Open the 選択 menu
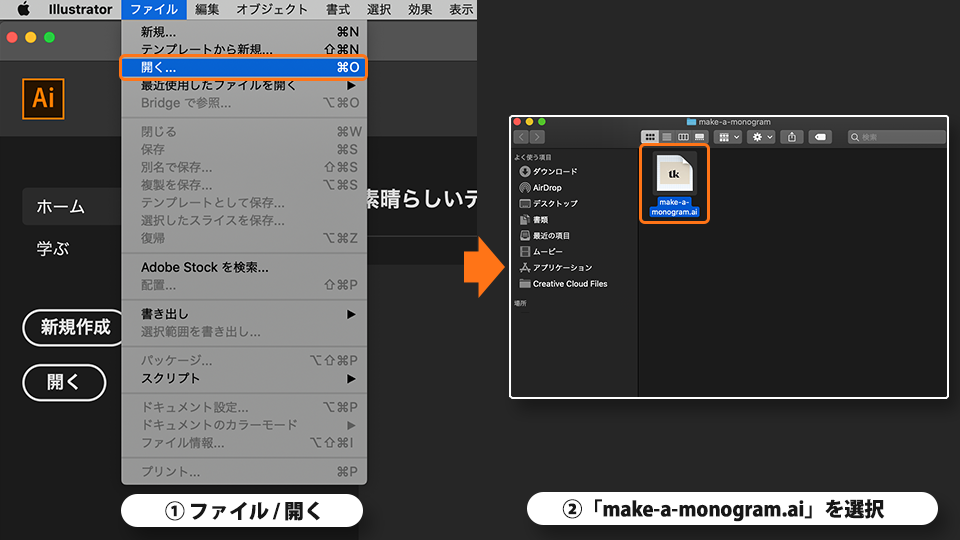Image resolution: width=960 pixels, height=540 pixels. tap(379, 9)
